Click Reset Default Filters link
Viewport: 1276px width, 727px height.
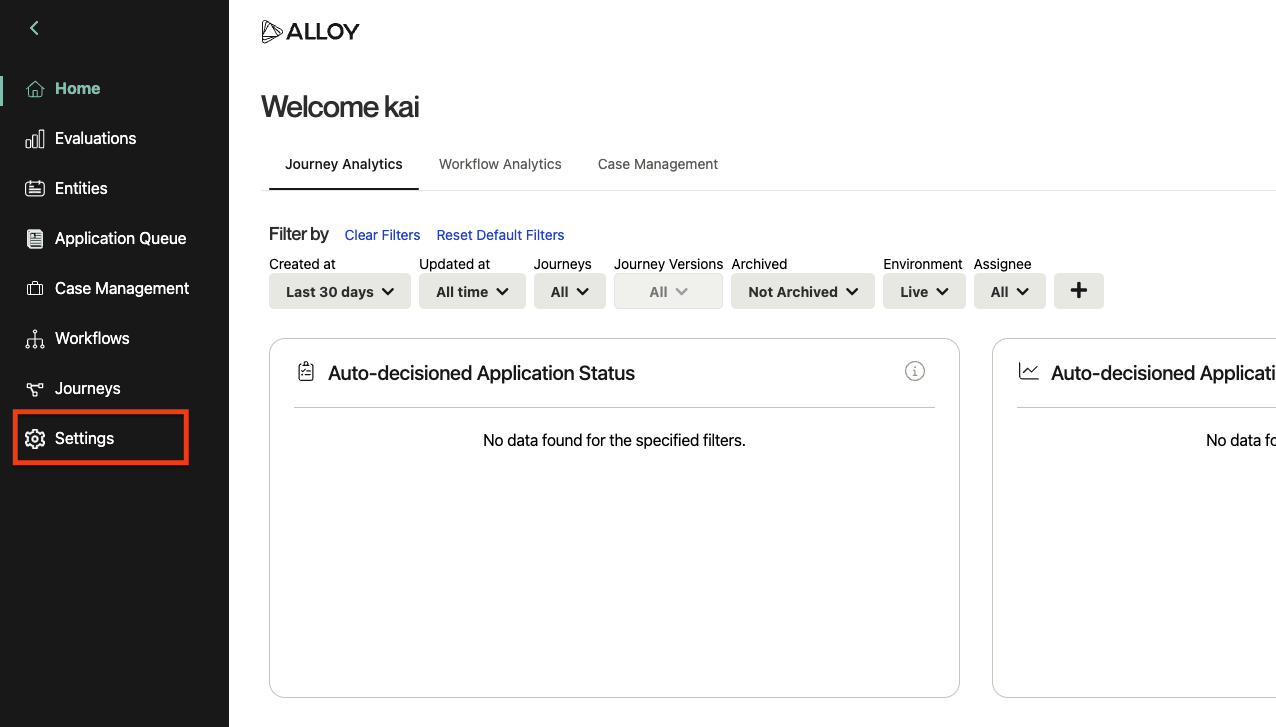coord(500,235)
